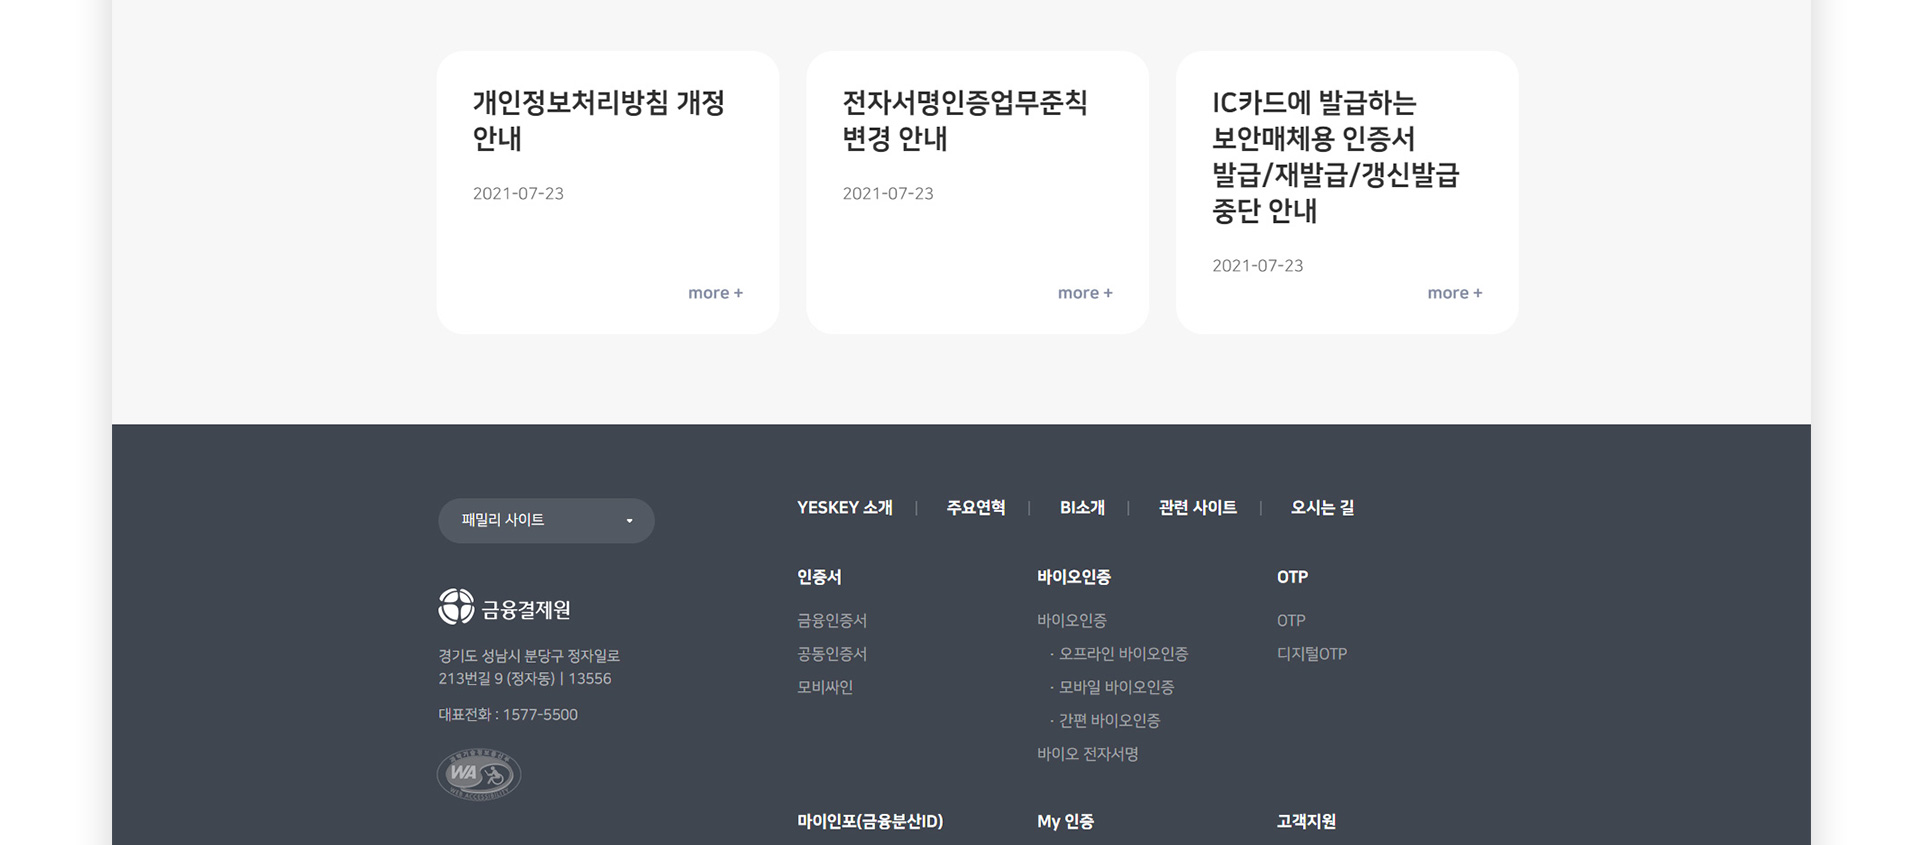The height and width of the screenshot is (845, 1920).
Task: Open more for IC카드 인증서 발급 중단 notice
Action: point(1454,293)
